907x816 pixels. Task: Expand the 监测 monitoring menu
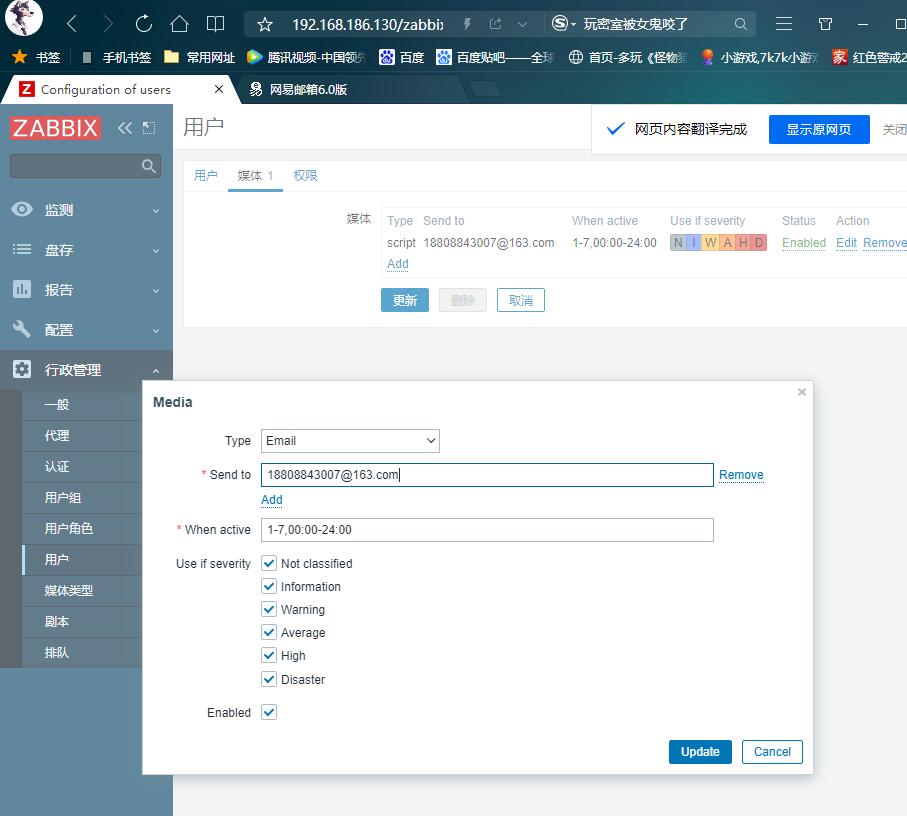86,209
